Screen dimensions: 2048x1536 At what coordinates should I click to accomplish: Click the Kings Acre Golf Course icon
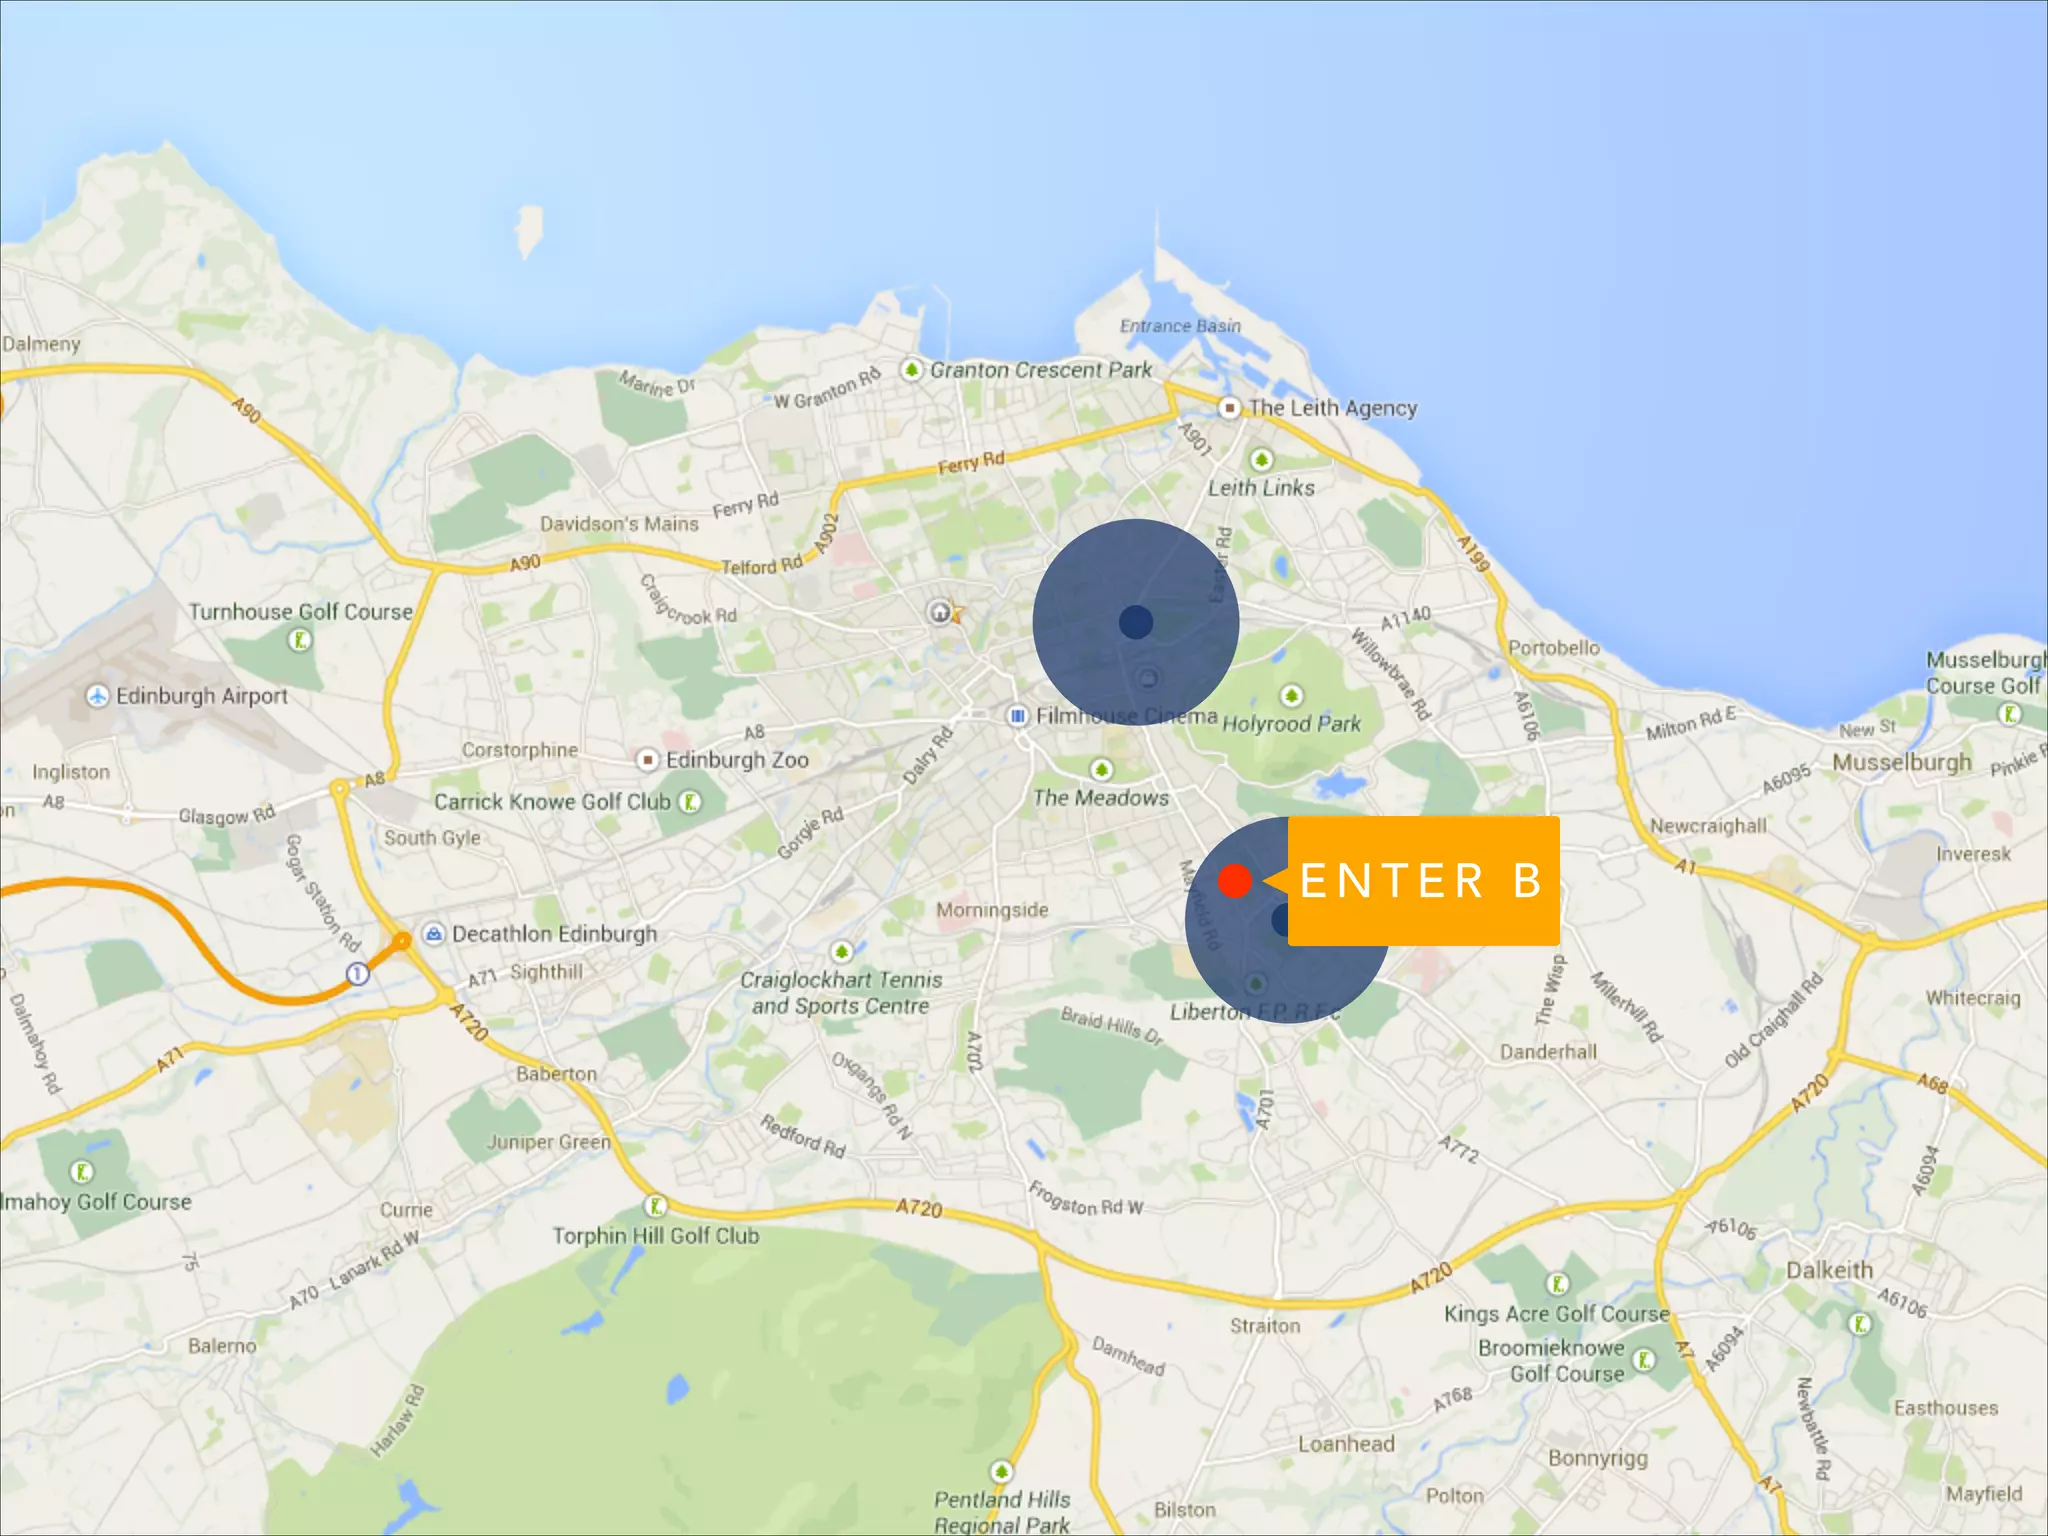(x=1557, y=1284)
